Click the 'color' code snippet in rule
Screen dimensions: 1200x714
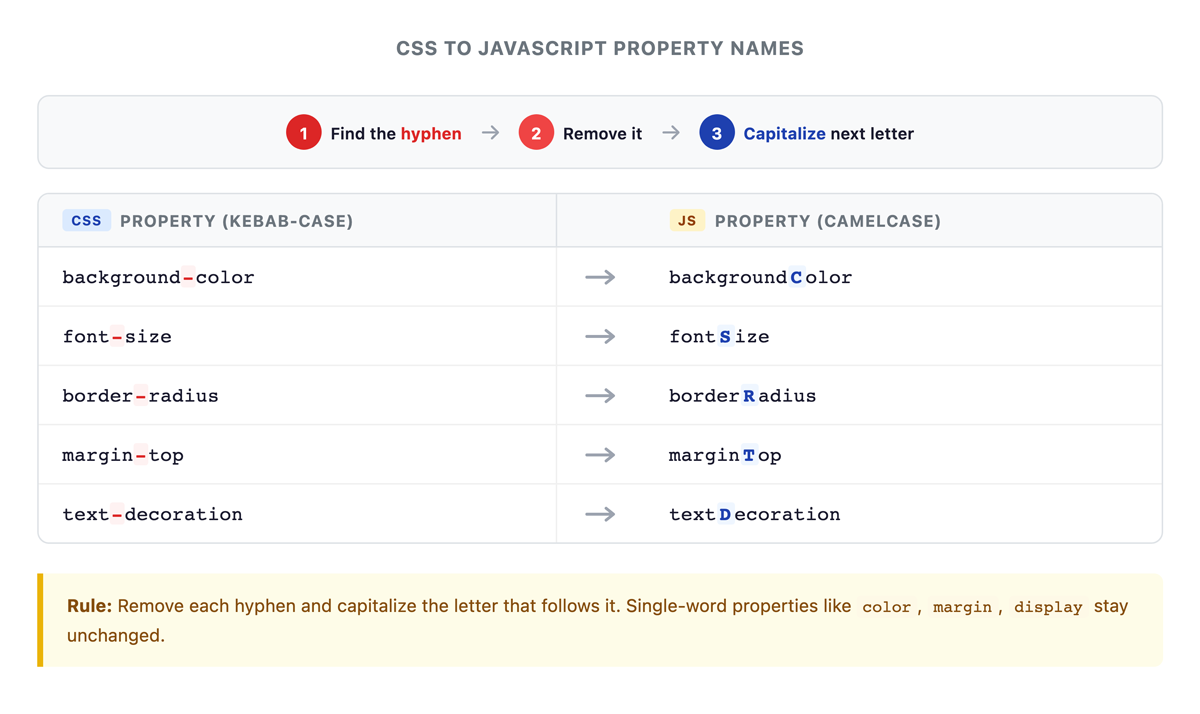click(887, 607)
